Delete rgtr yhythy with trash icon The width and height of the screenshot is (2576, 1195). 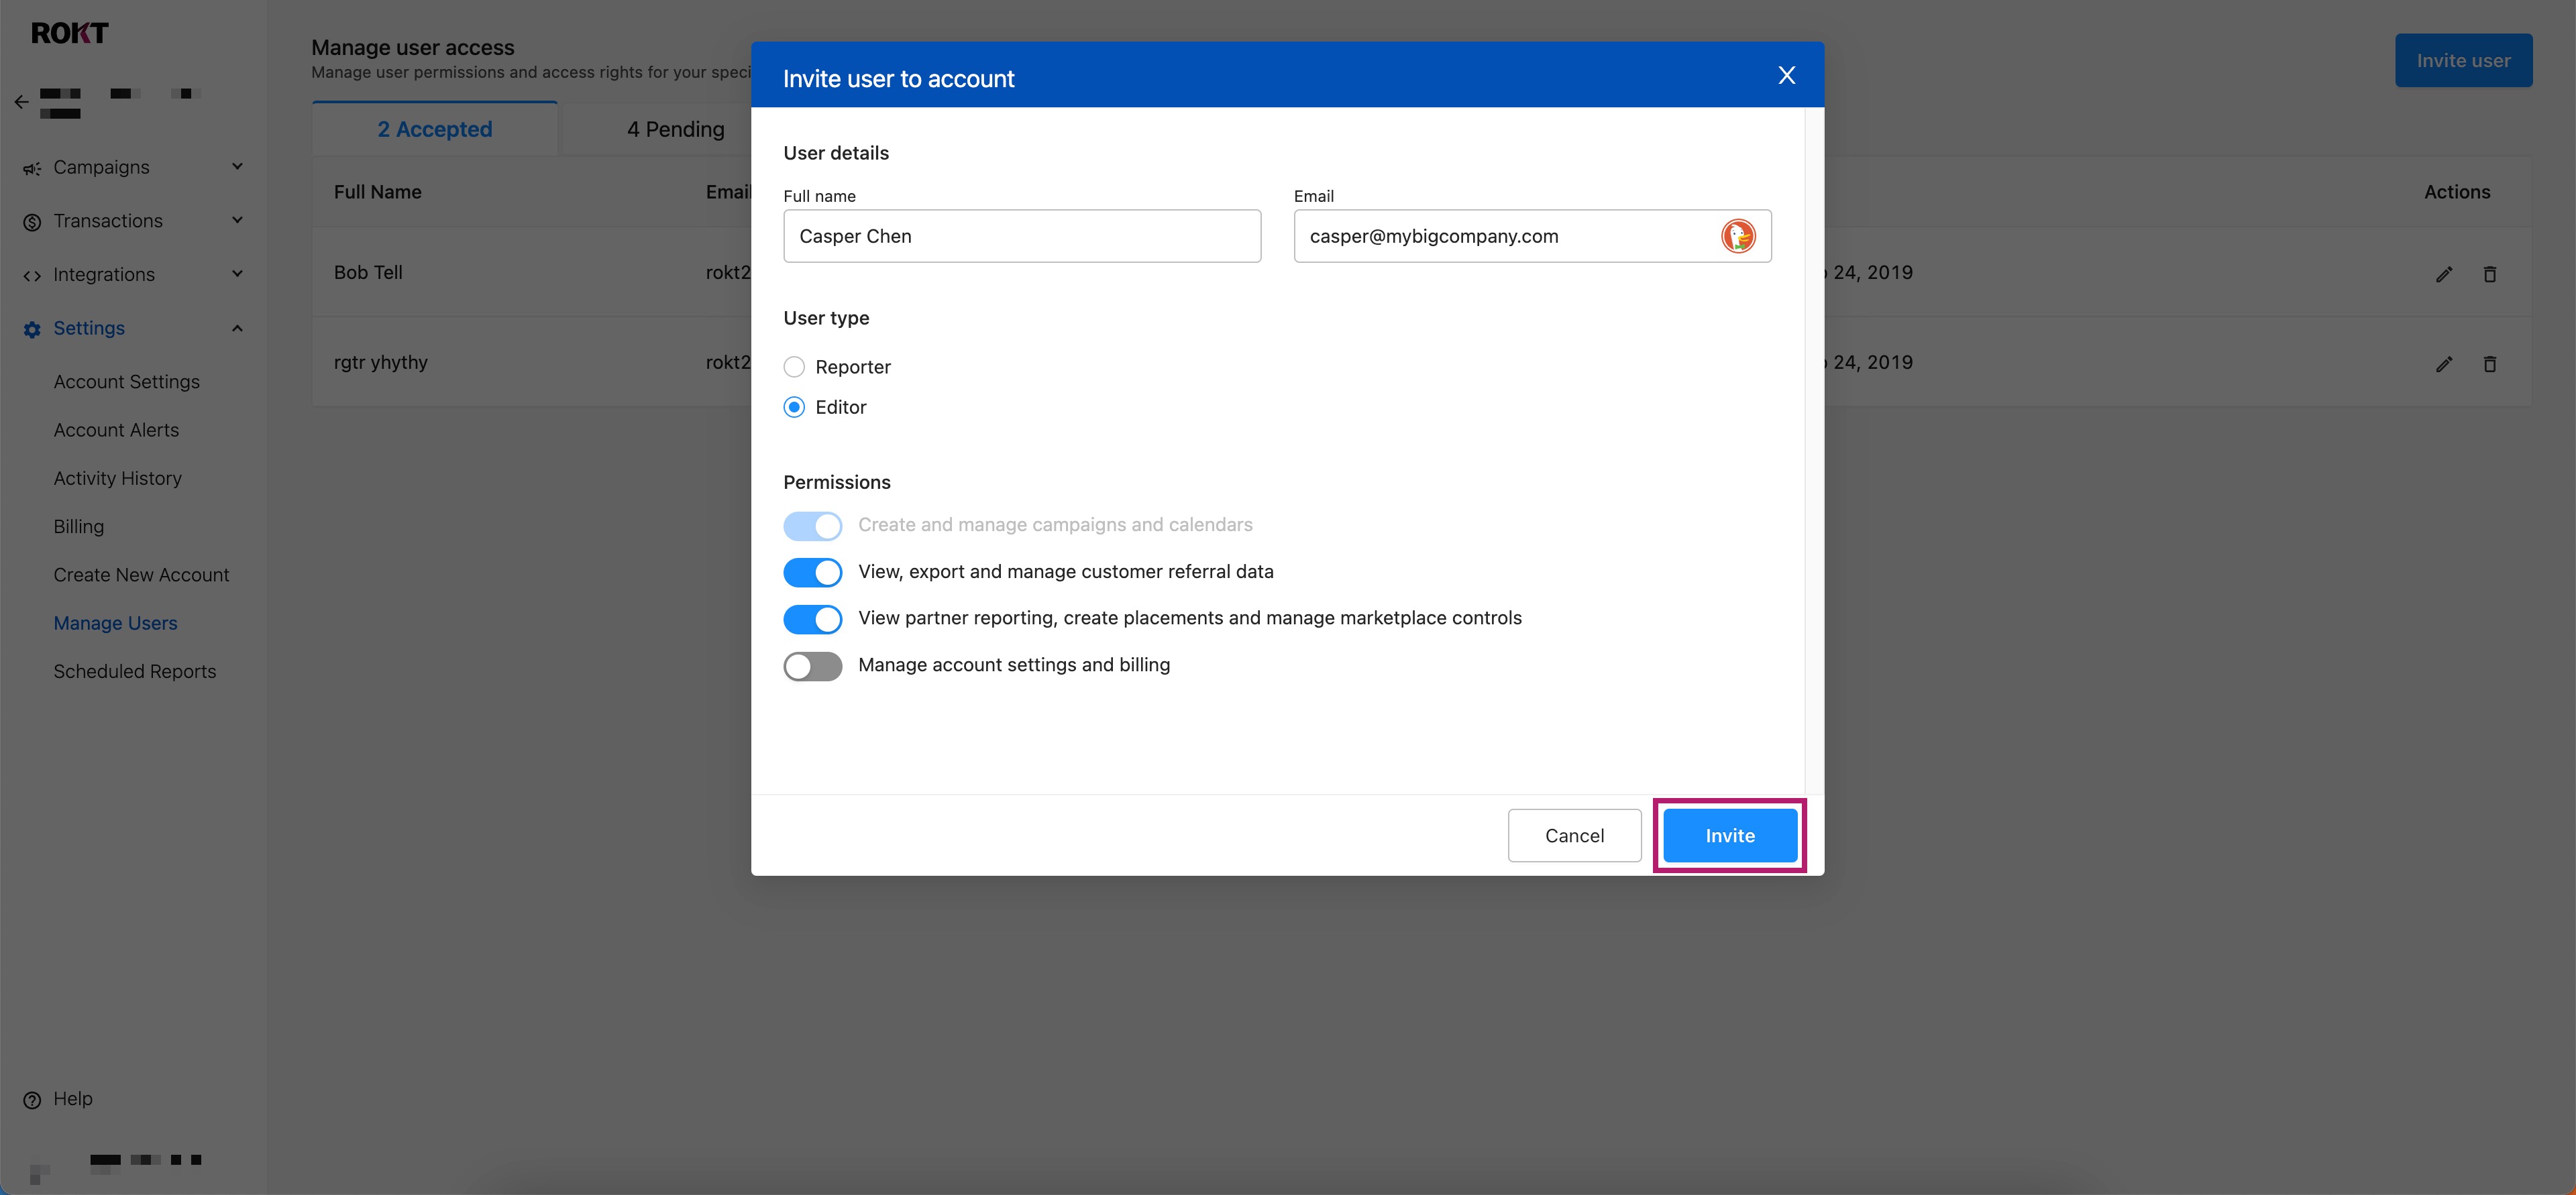pos(2489,364)
